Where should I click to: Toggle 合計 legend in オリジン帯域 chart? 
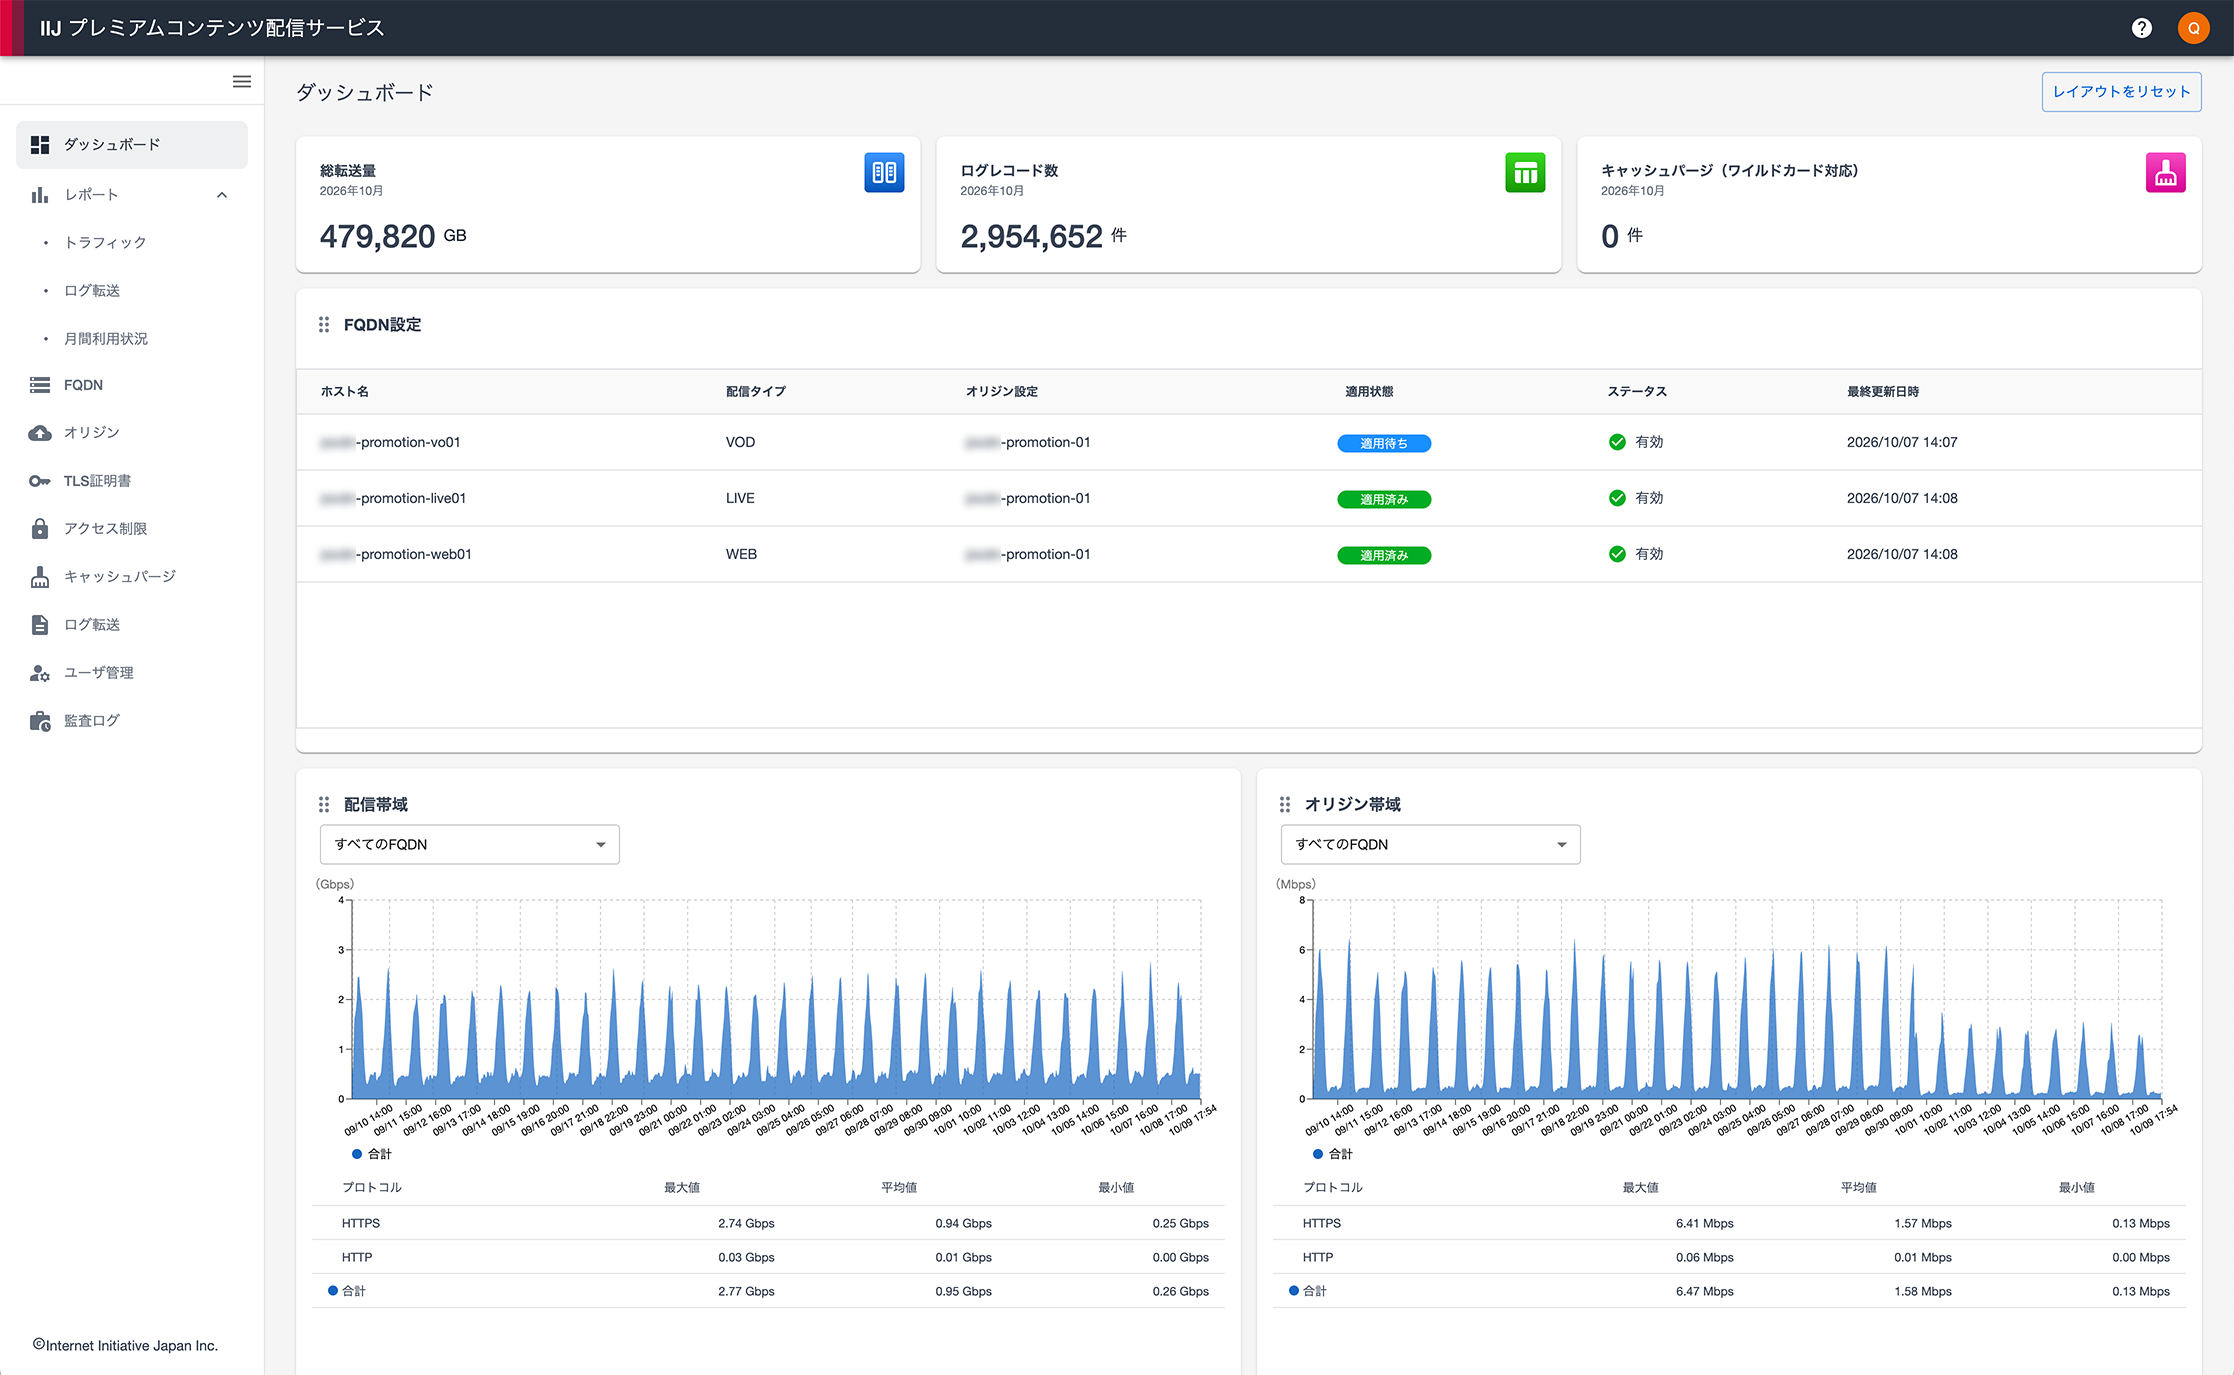tap(1333, 1154)
